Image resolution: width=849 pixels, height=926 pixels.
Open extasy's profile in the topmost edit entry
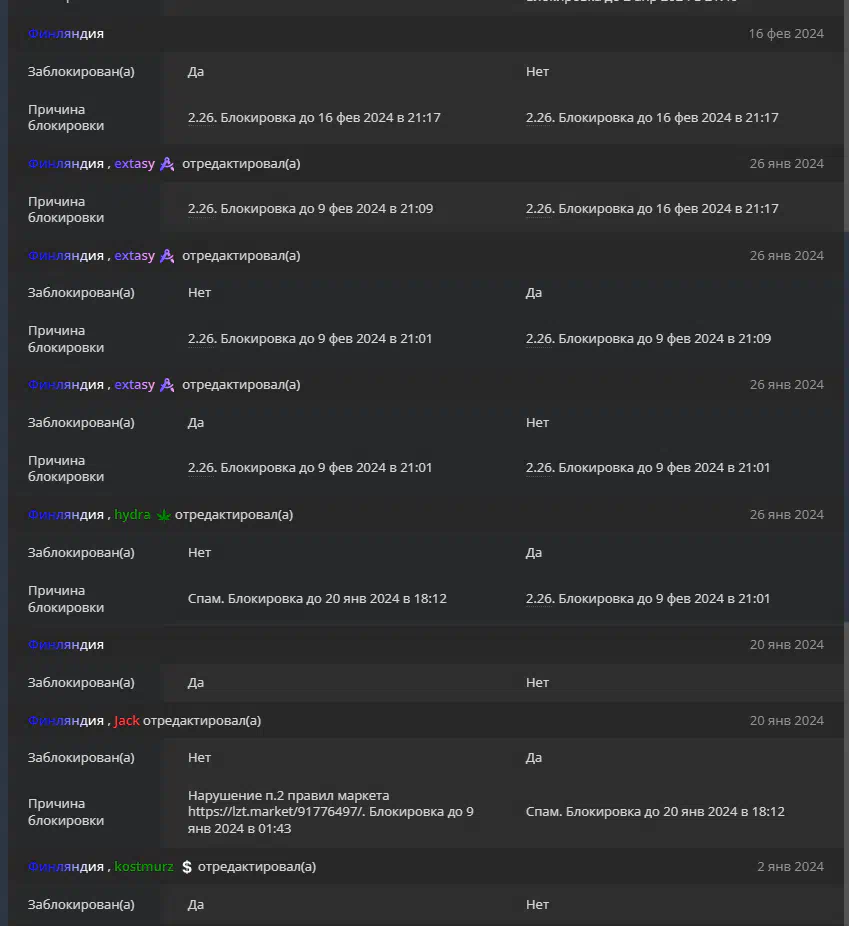click(134, 164)
